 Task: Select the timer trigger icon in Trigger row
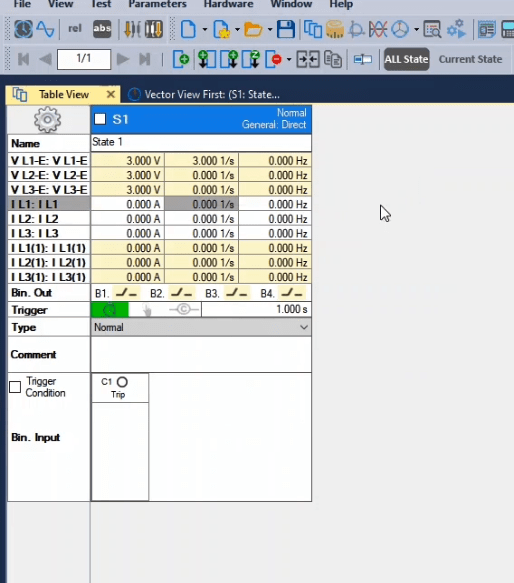pyautogui.click(x=110, y=309)
